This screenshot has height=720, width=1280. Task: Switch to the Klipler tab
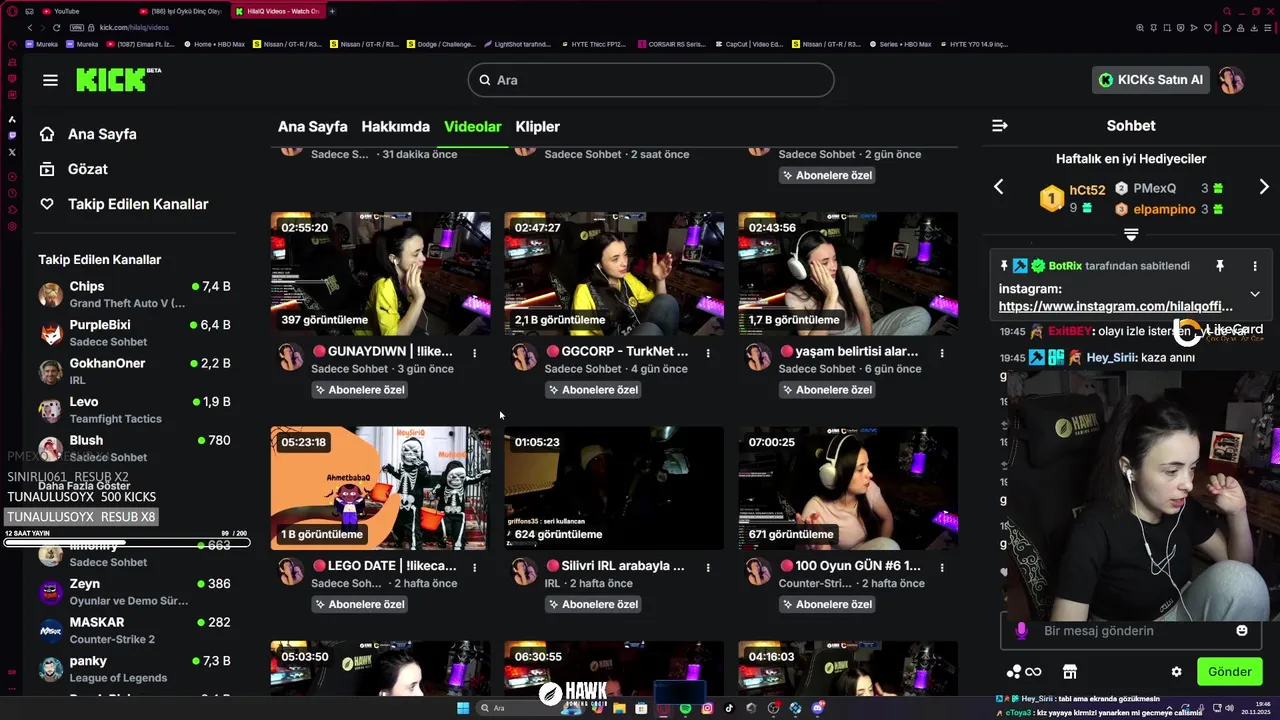point(537,127)
